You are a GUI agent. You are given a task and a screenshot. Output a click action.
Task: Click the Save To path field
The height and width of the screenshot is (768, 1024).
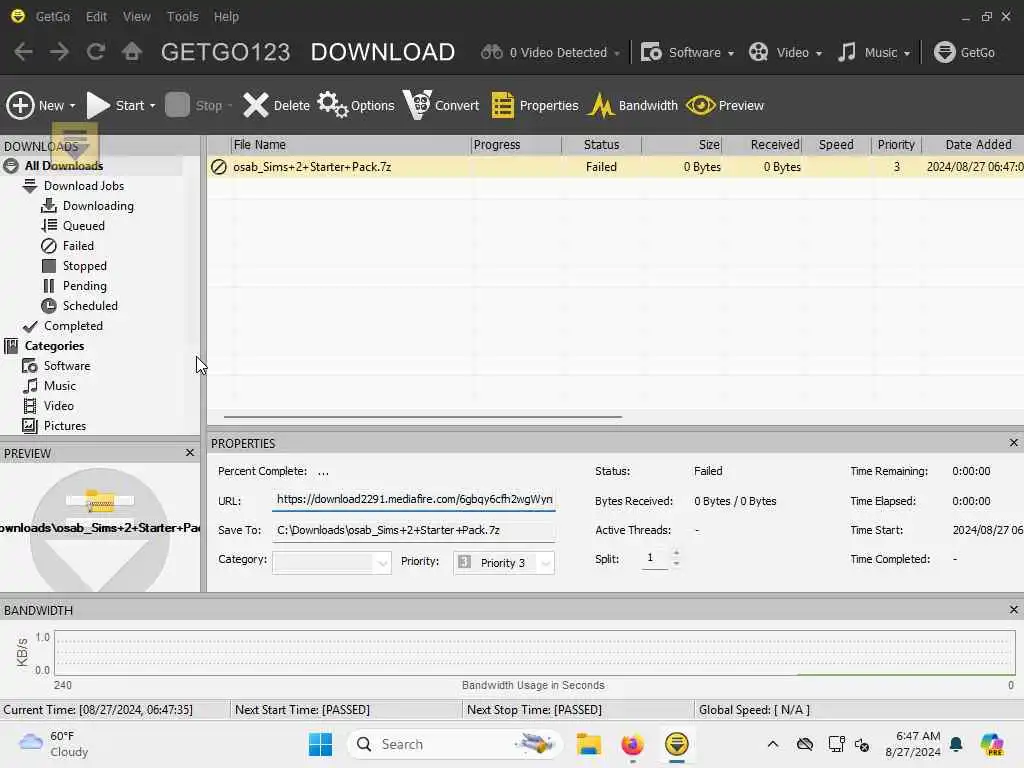(x=414, y=530)
